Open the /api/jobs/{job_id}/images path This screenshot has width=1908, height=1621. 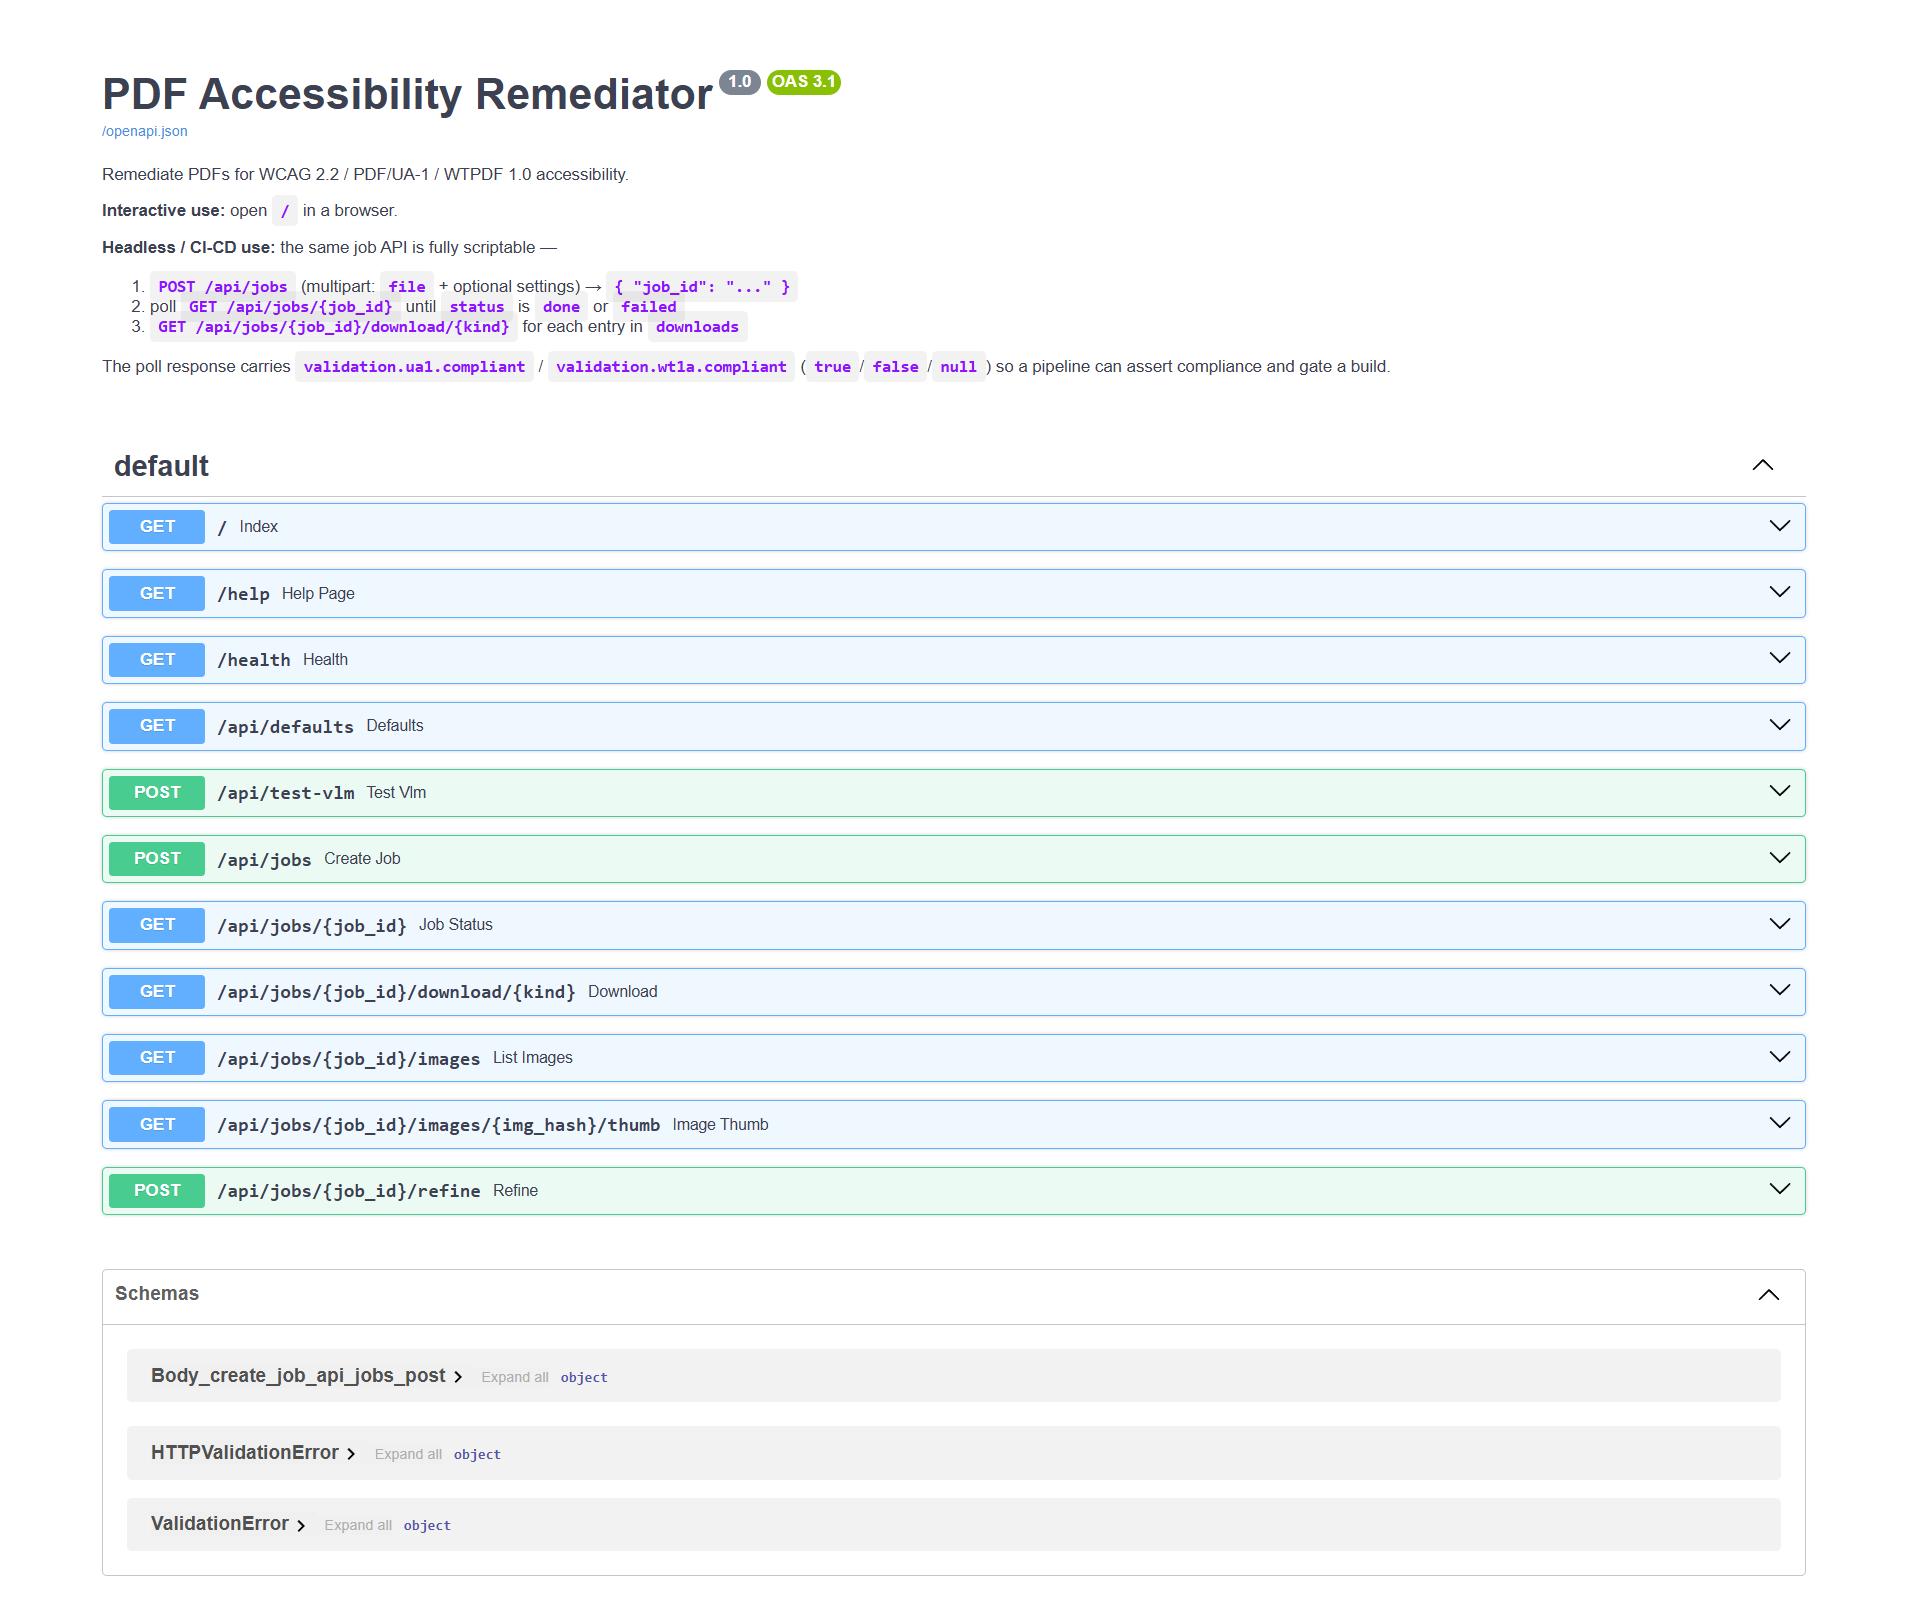[x=348, y=1059]
